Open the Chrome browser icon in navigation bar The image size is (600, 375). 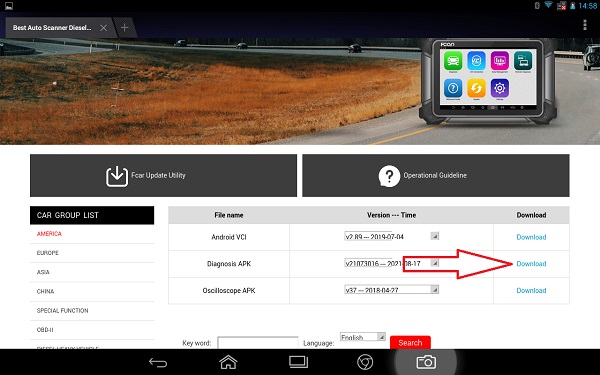pos(365,362)
